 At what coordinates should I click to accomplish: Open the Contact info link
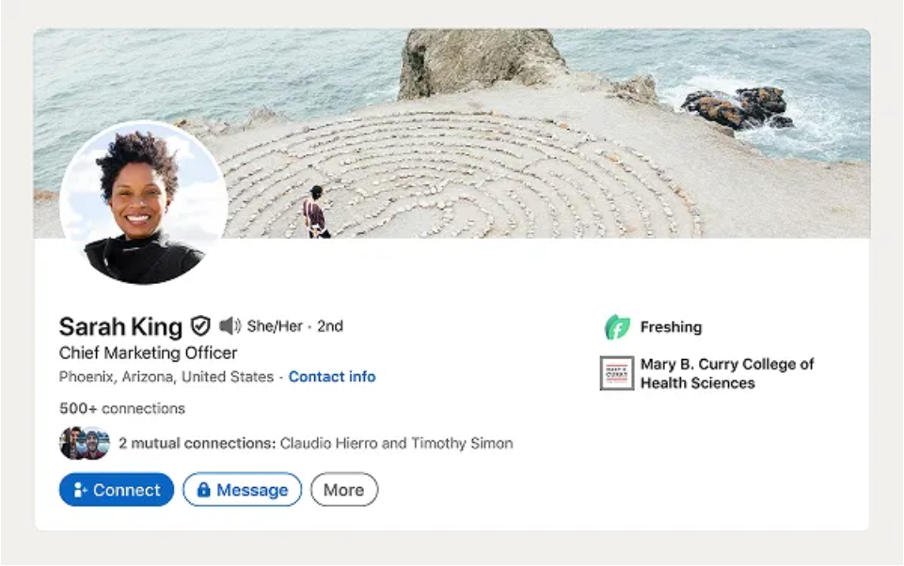click(332, 377)
